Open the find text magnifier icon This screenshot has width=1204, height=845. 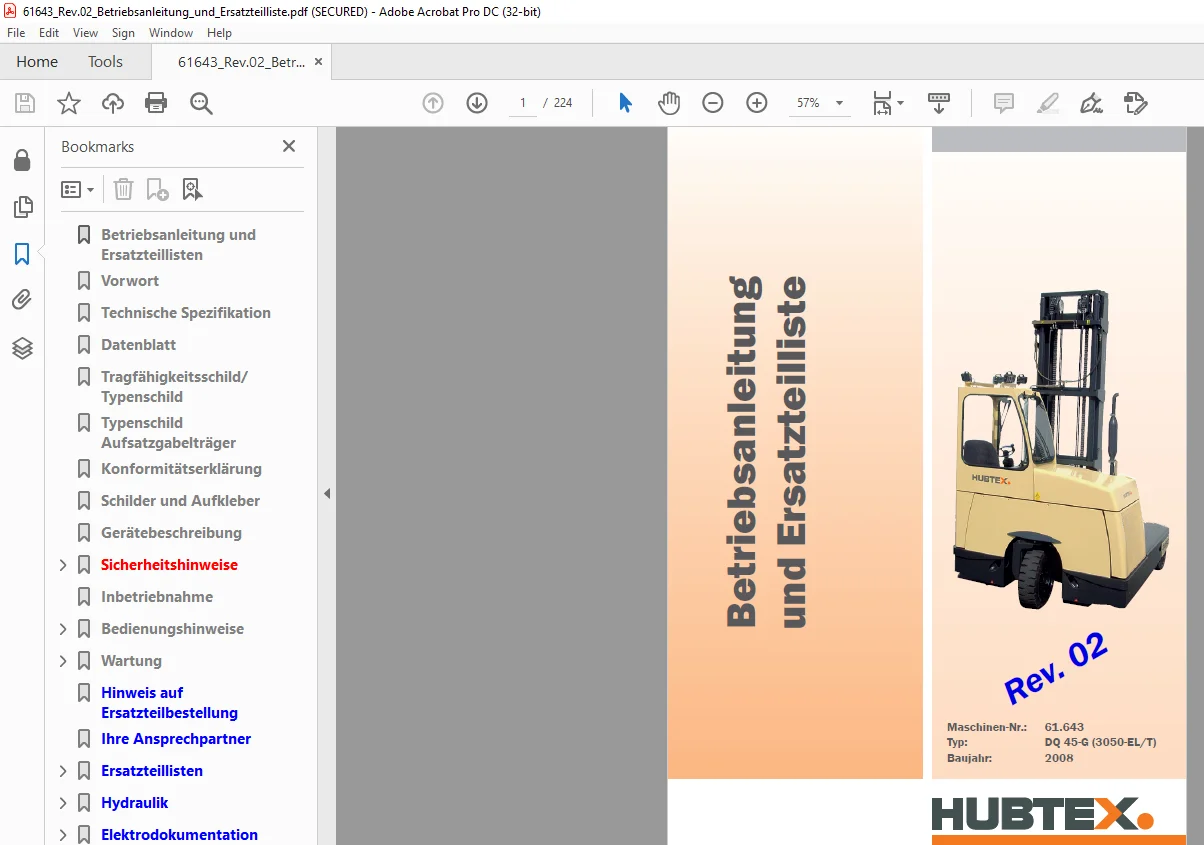[x=201, y=103]
